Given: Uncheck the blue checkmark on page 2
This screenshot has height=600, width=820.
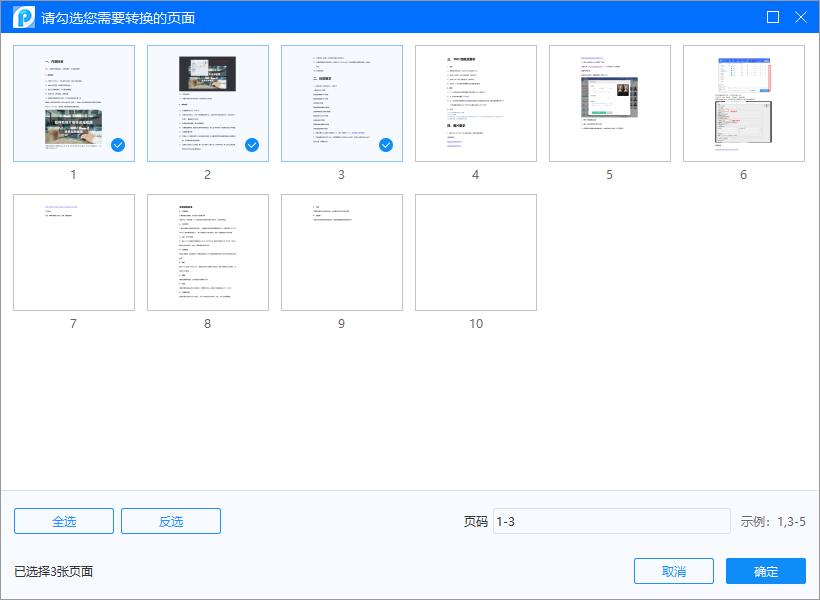Looking at the screenshot, I should click(252, 145).
